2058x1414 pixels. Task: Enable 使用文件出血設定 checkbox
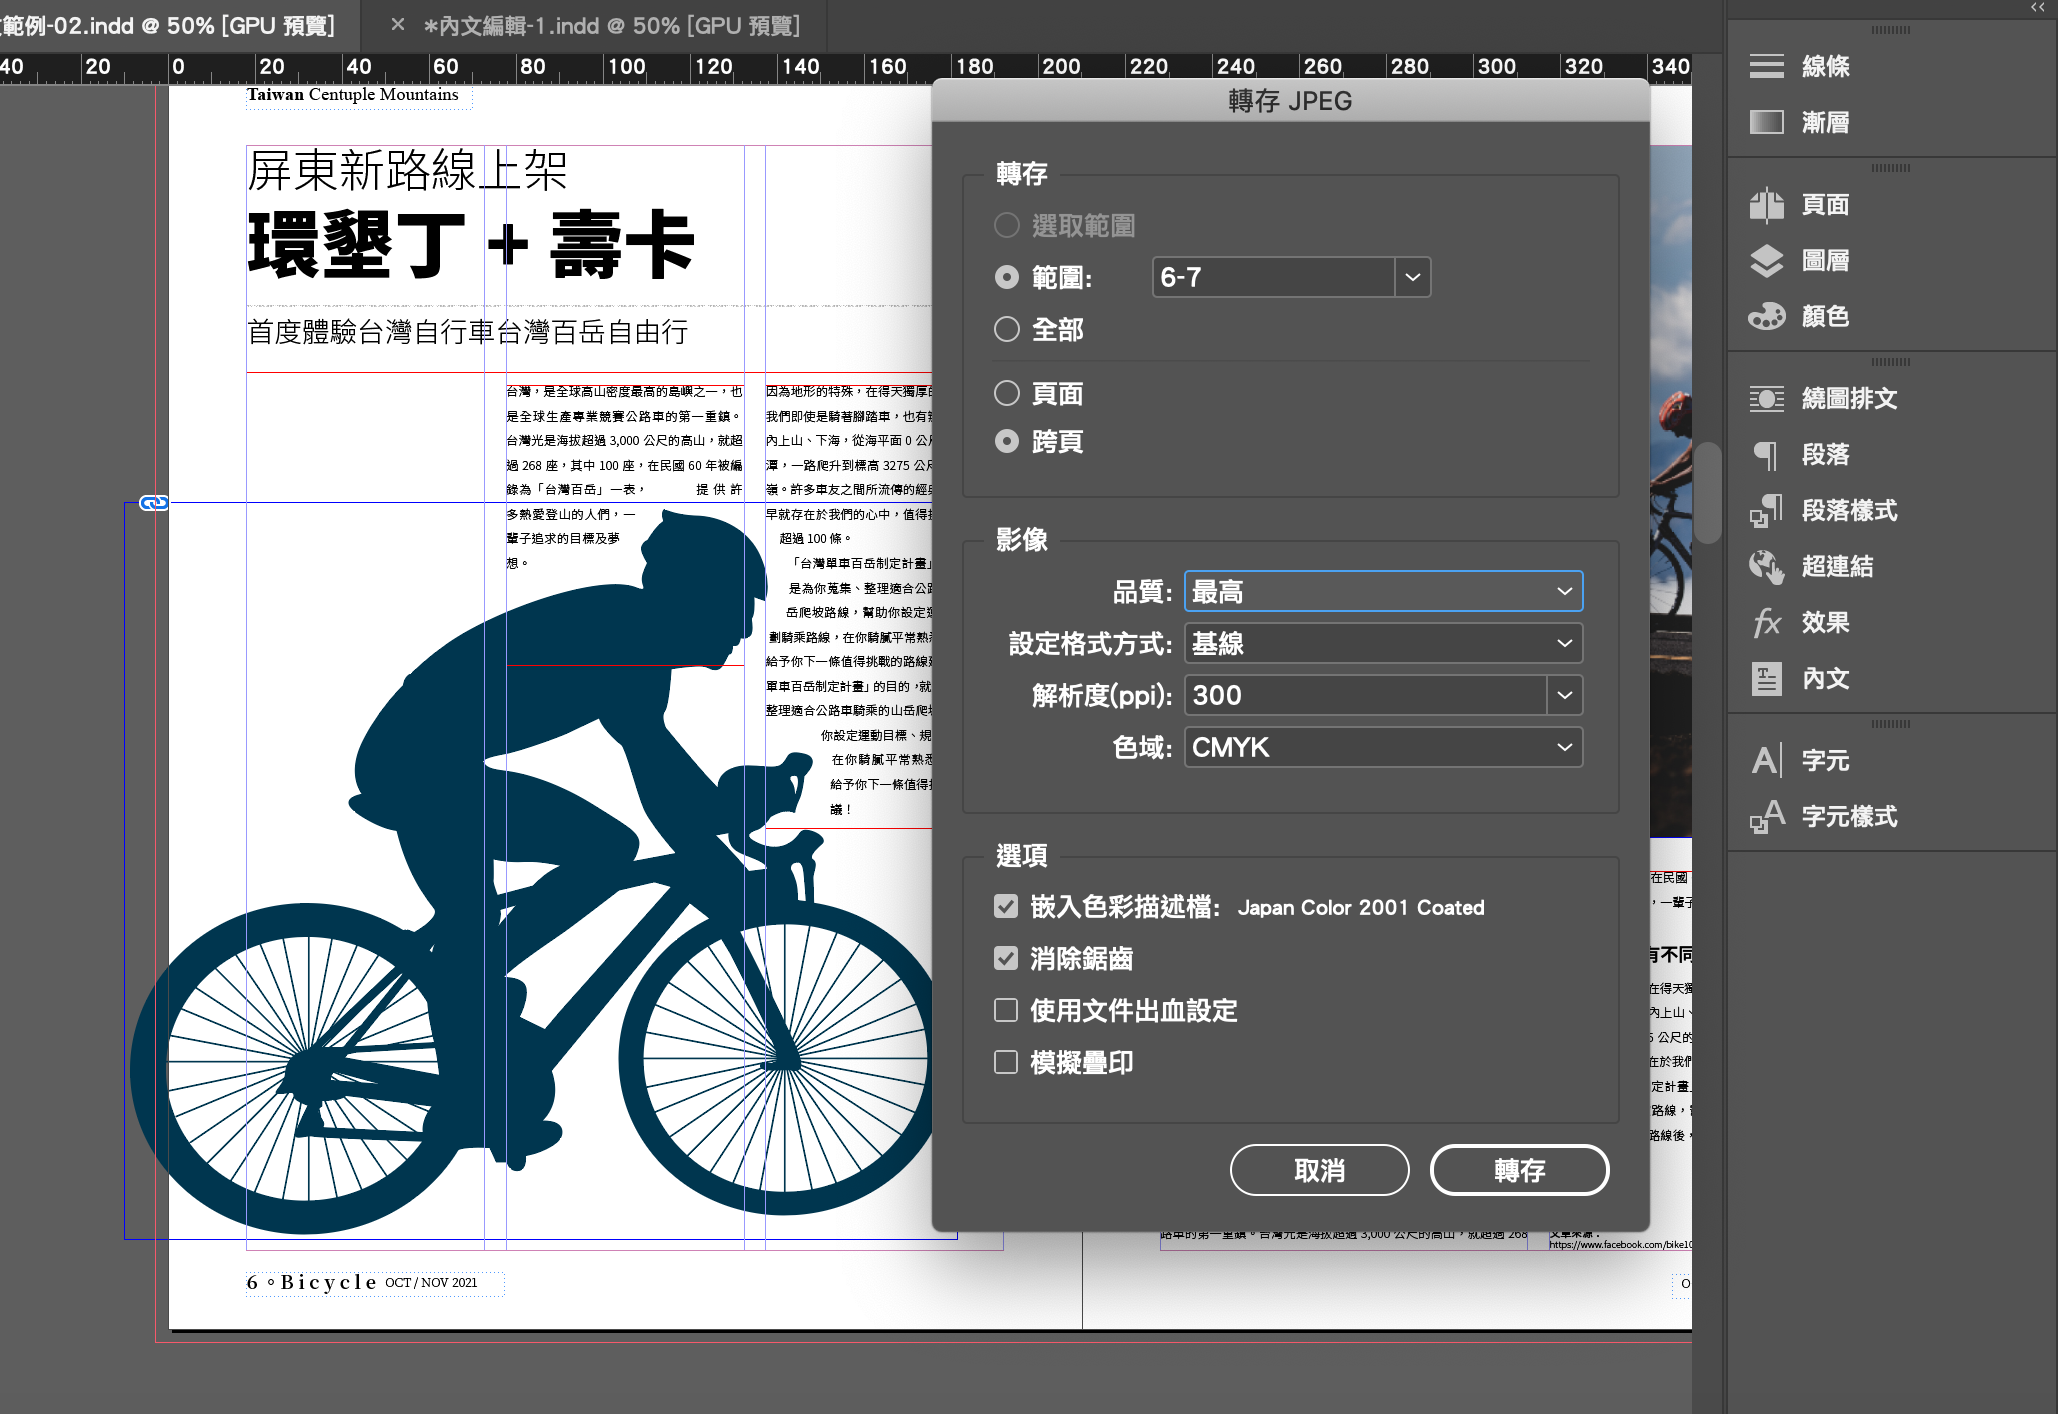(x=1006, y=1010)
